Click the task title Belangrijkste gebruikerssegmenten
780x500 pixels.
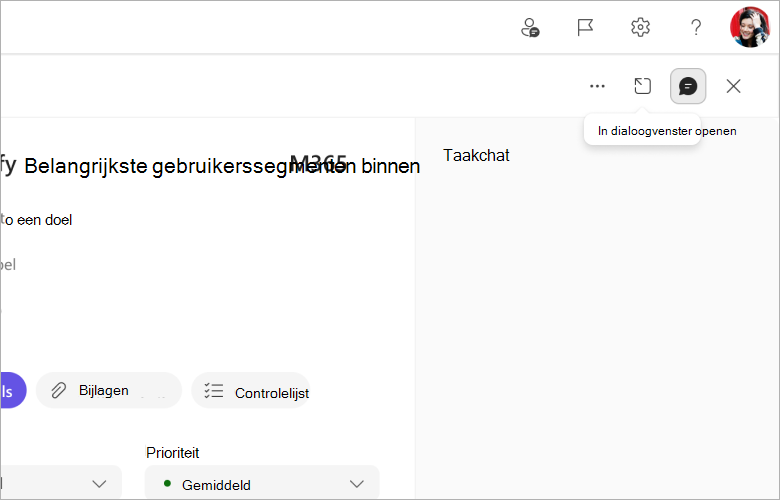point(222,166)
